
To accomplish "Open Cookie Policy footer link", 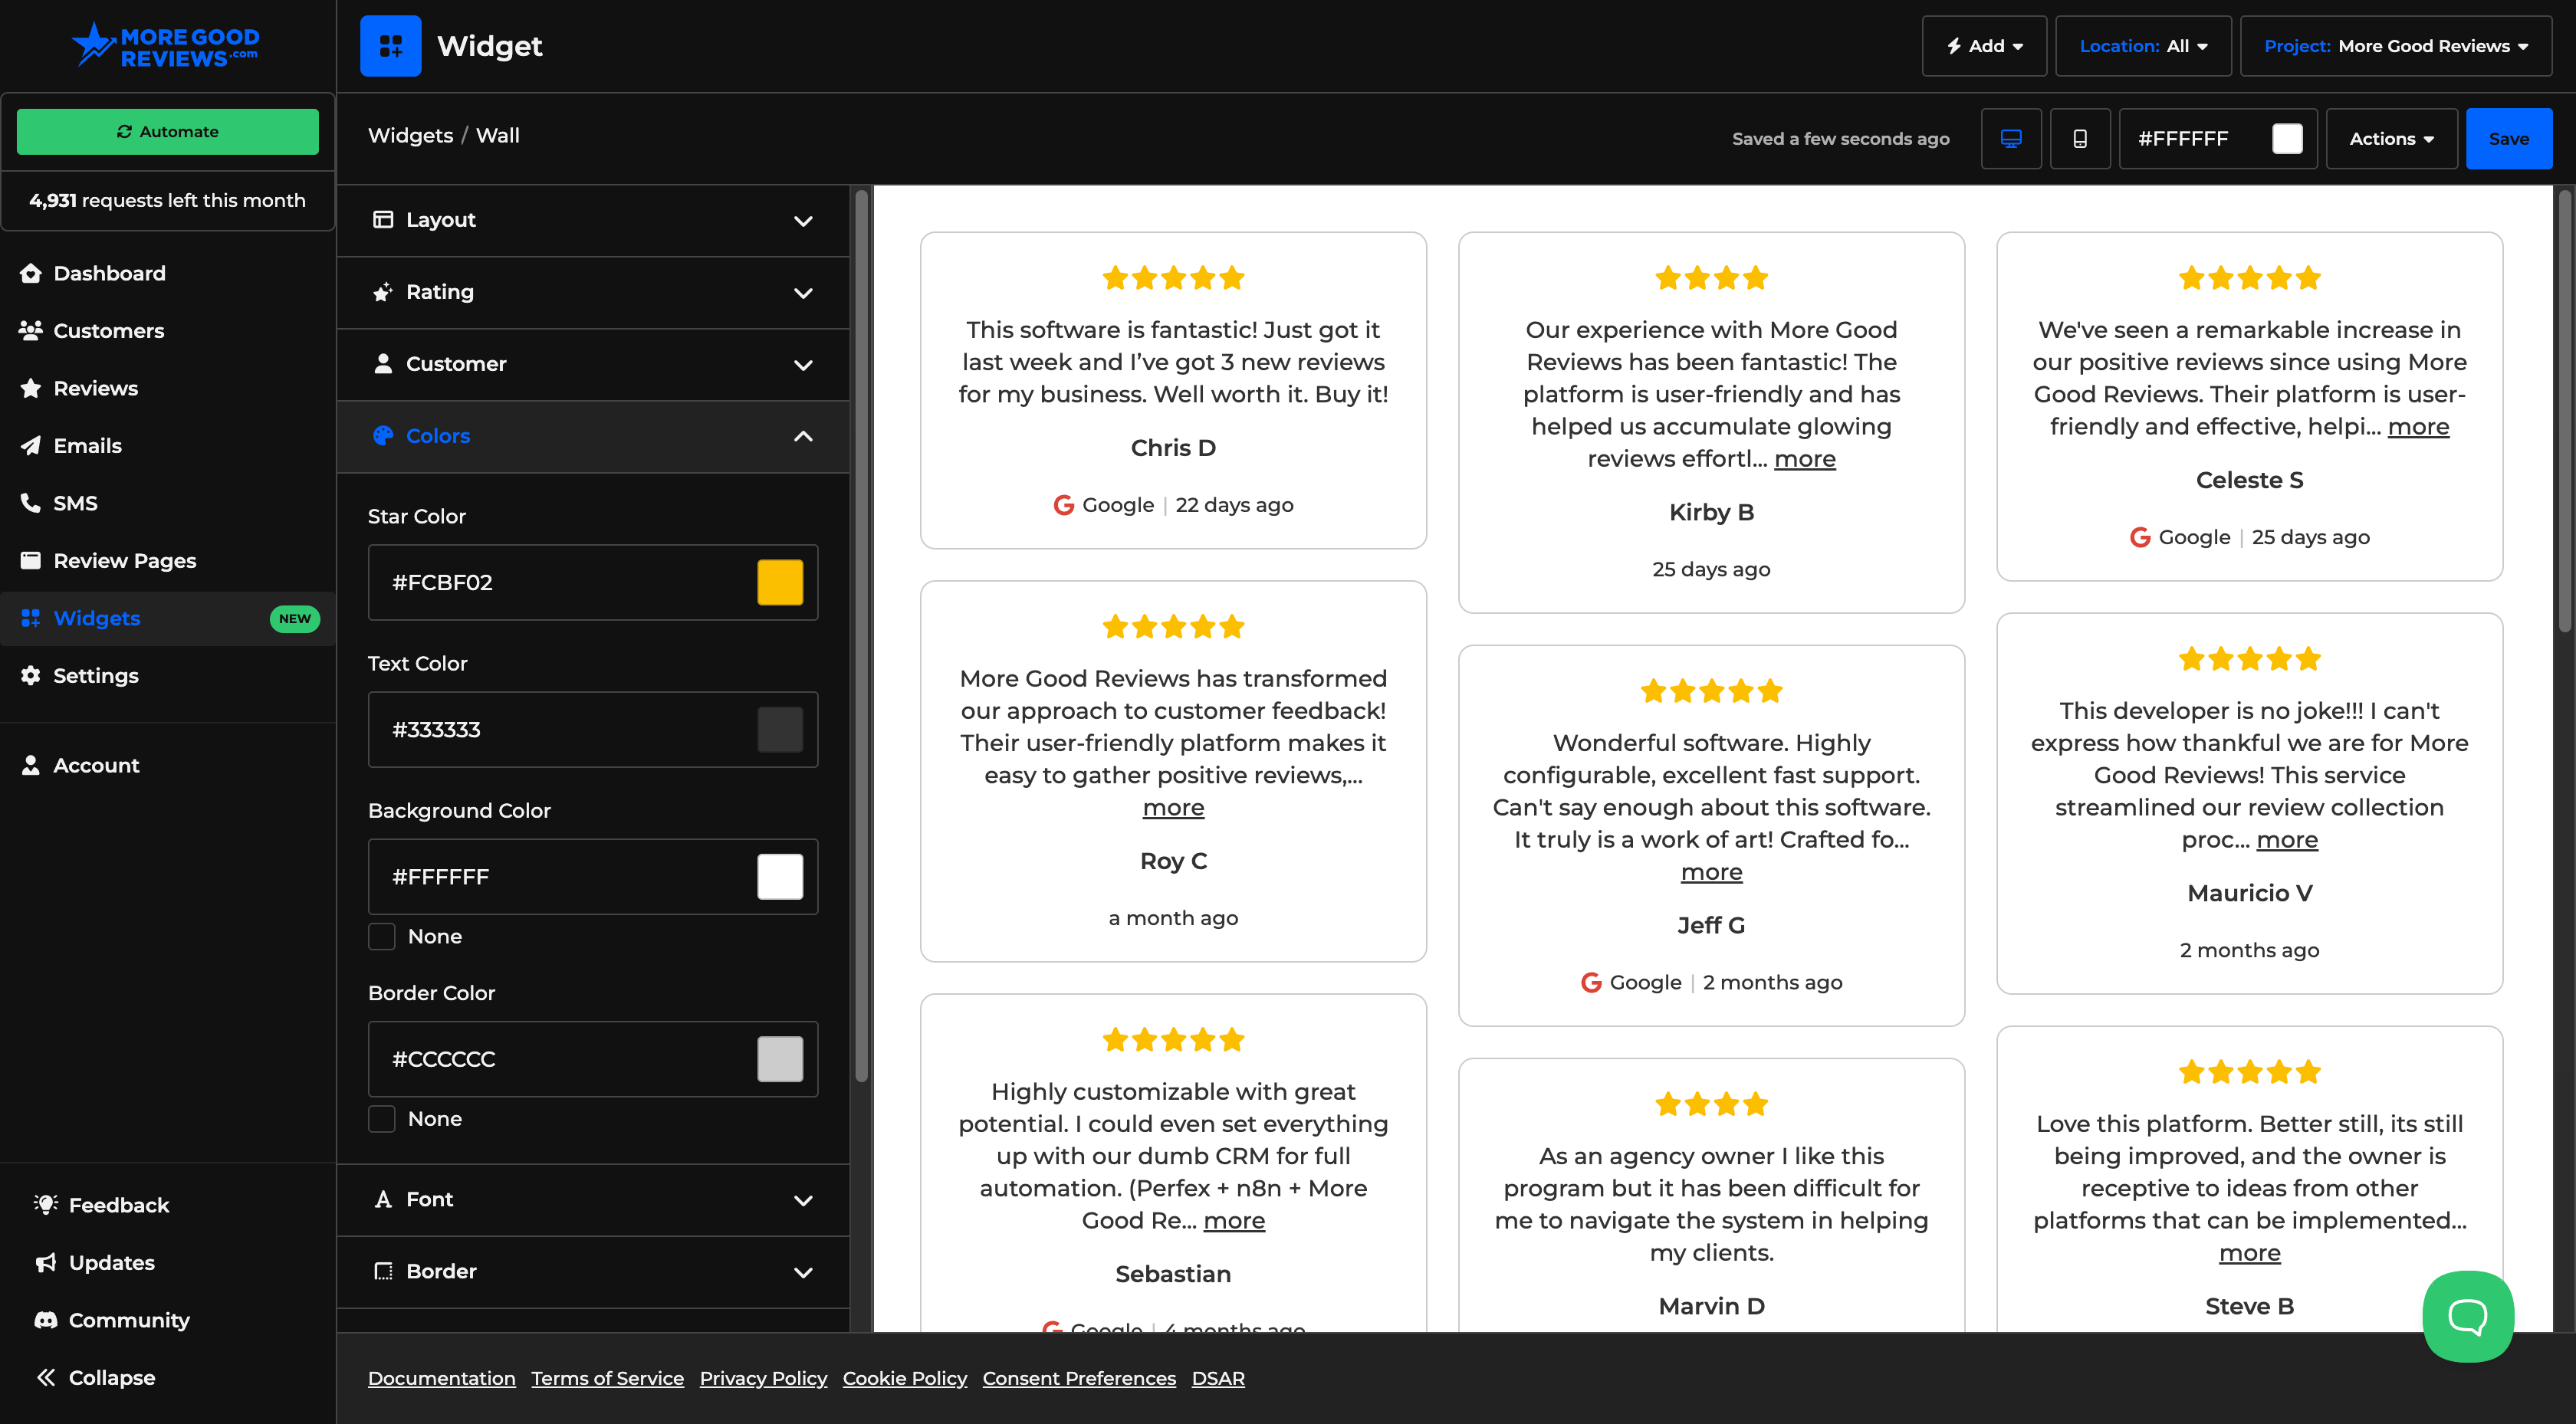I will coord(904,1378).
